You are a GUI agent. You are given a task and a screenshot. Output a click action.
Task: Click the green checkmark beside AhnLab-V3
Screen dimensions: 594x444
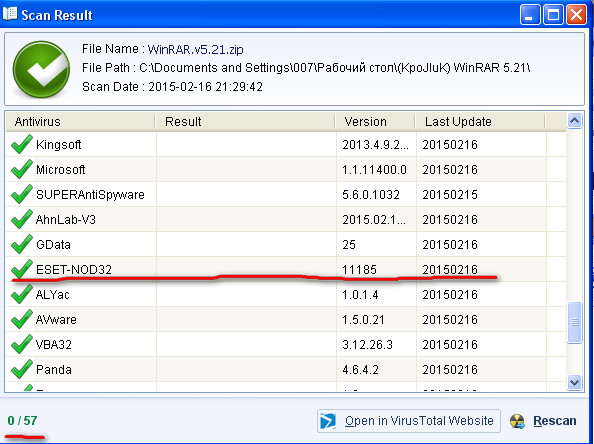click(22, 219)
